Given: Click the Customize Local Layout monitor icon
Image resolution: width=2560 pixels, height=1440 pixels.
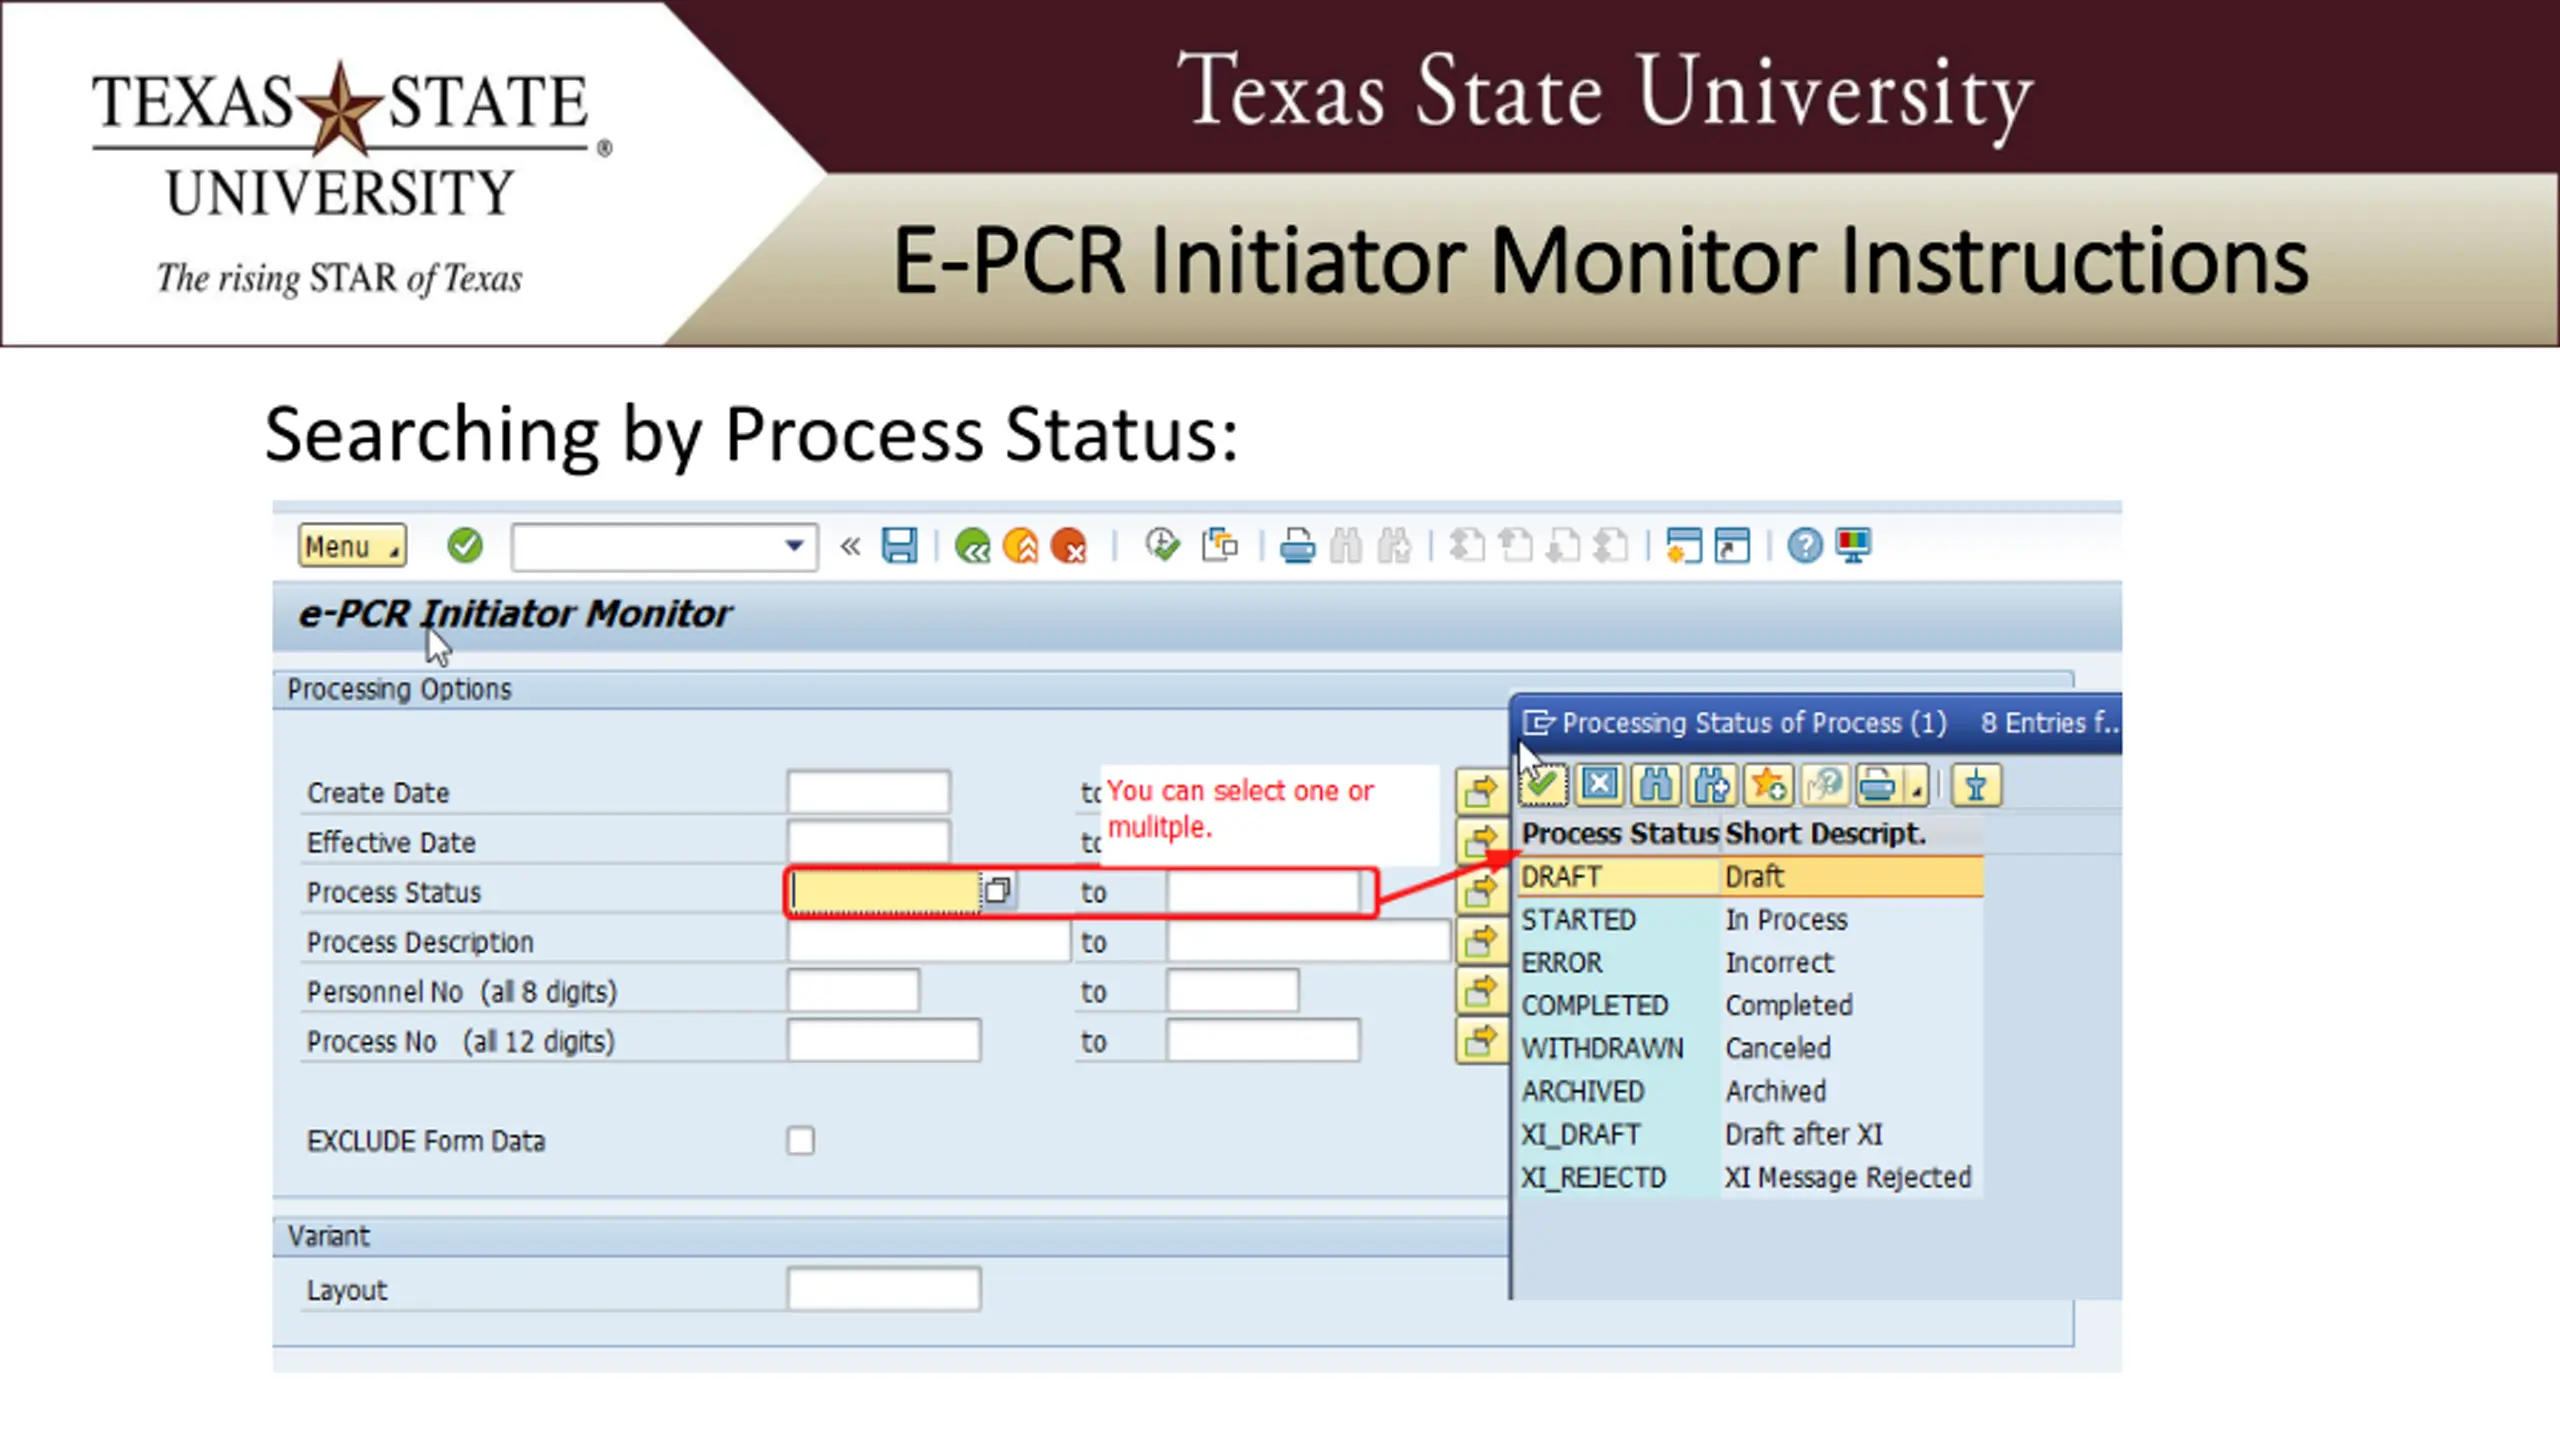Looking at the screenshot, I should coord(1853,546).
